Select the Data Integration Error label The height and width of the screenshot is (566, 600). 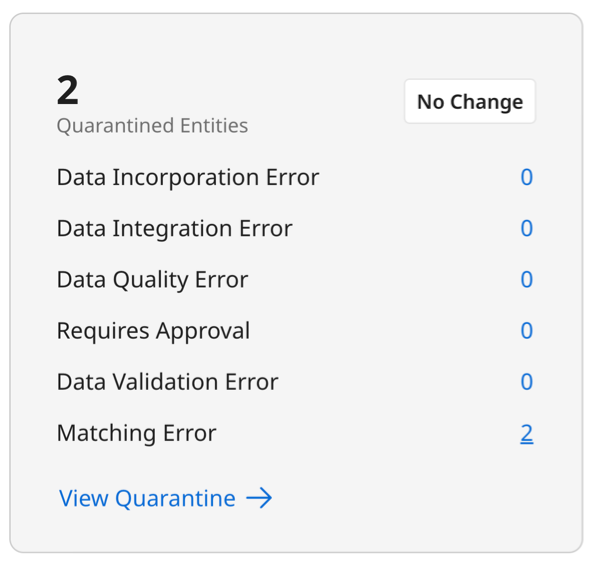tap(174, 229)
